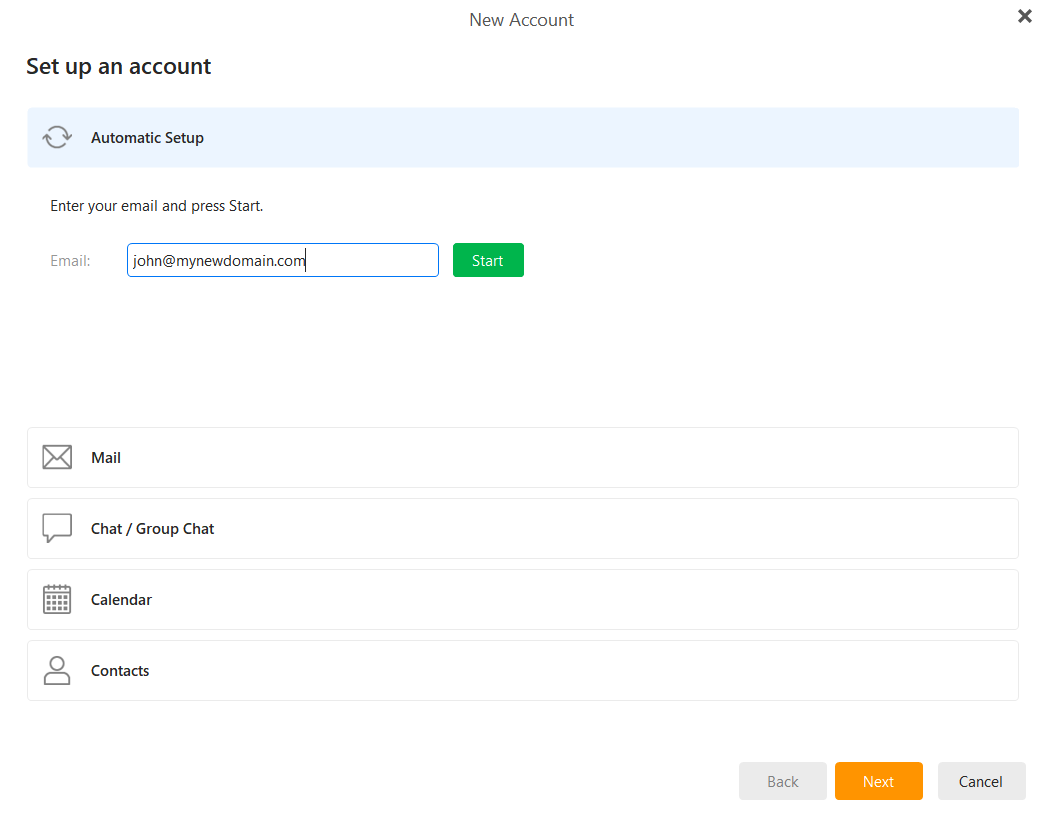Click inside the email input field

[282, 260]
